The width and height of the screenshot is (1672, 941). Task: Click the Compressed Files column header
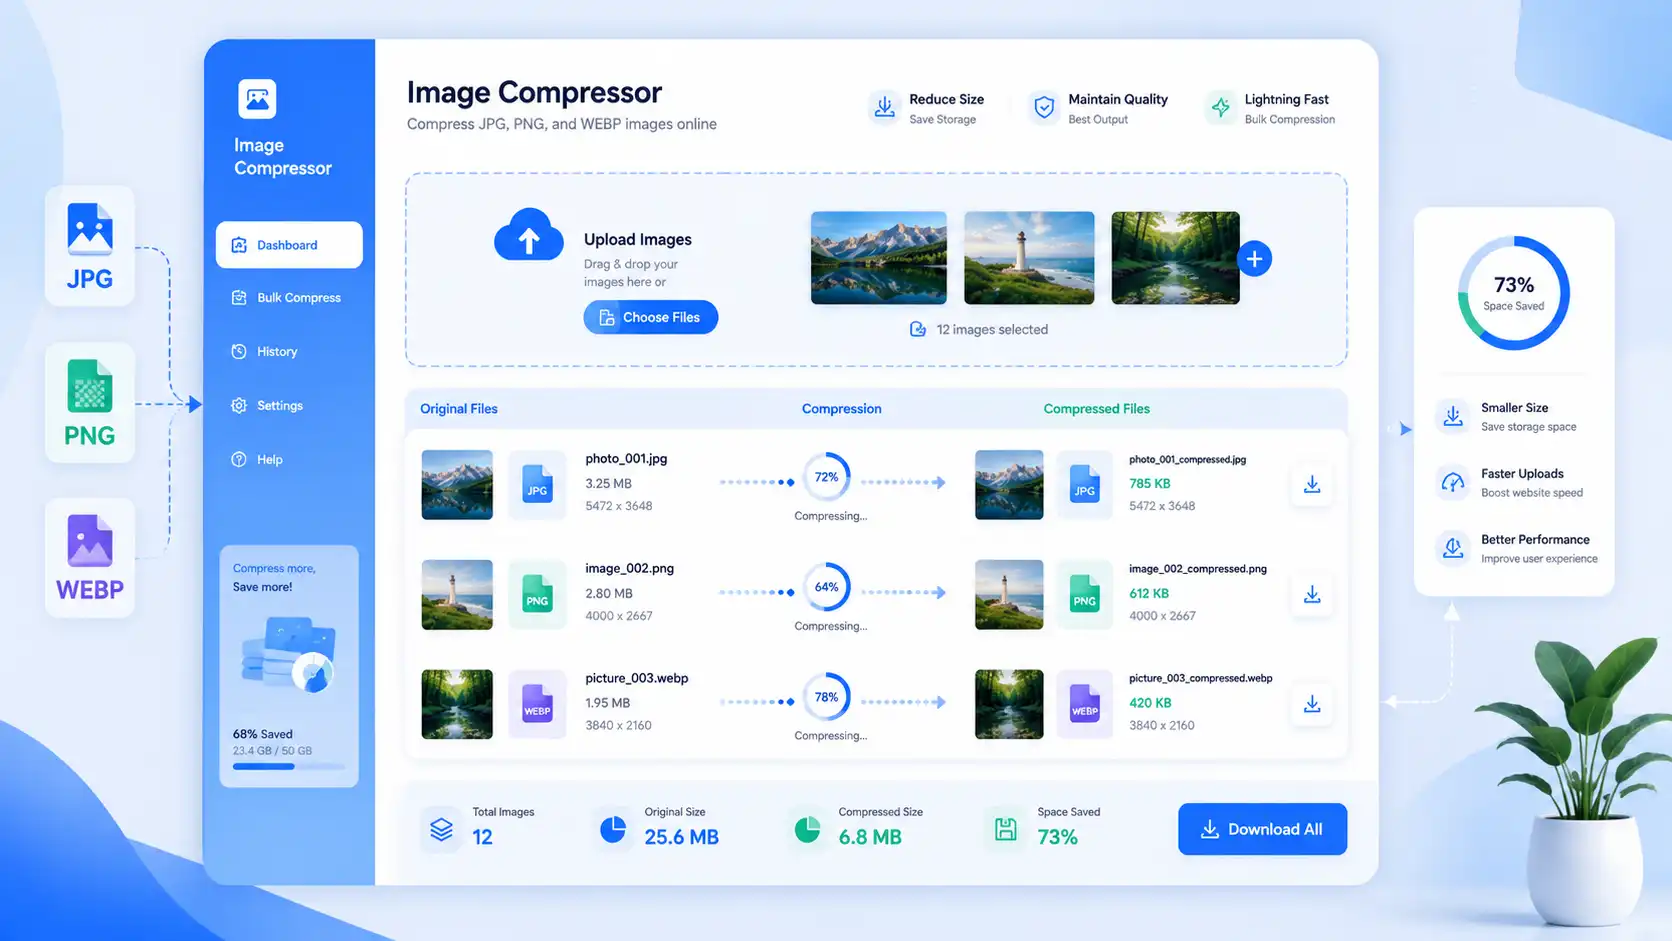coord(1097,409)
